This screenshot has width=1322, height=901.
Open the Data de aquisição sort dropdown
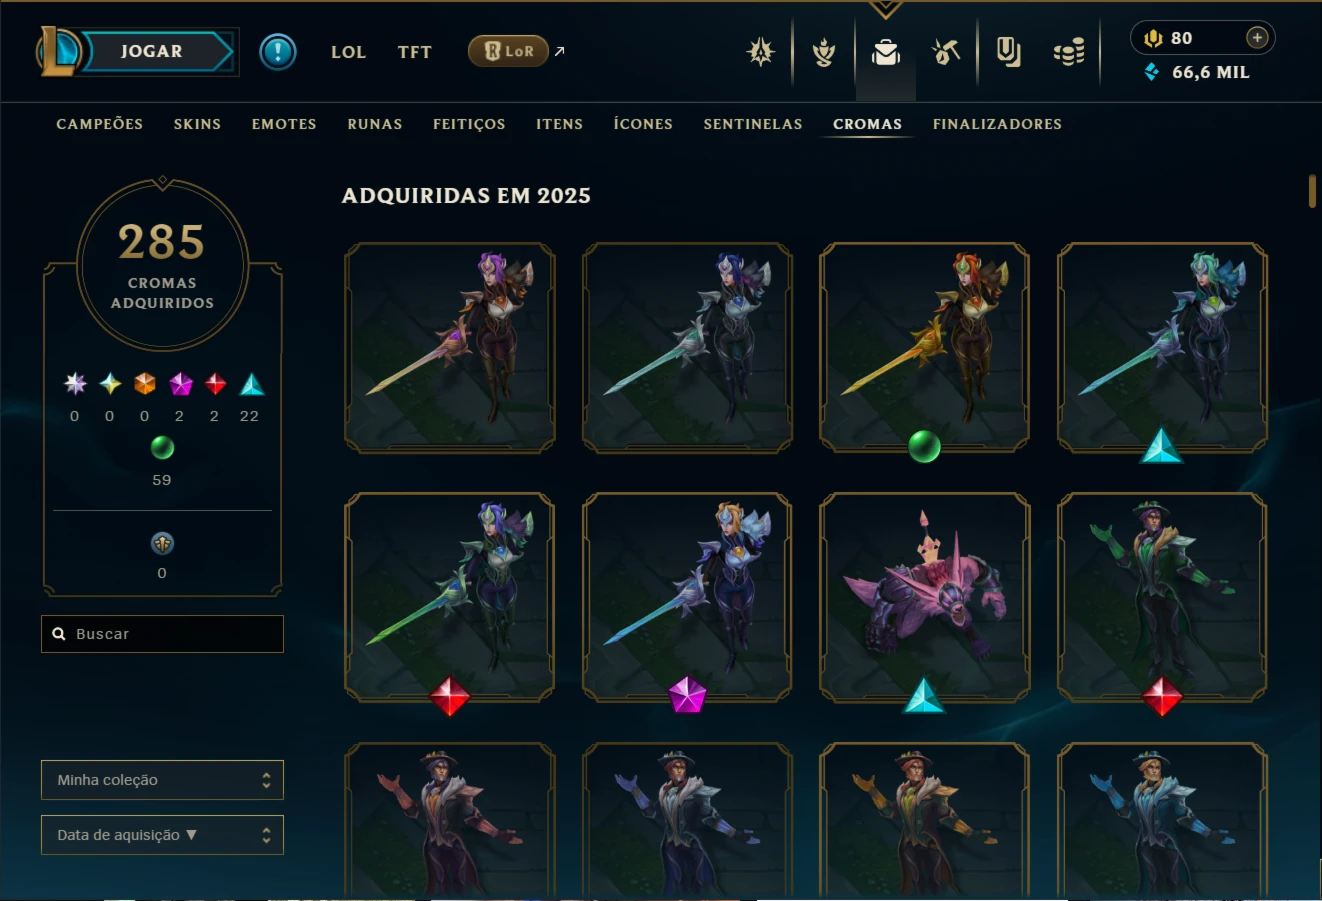click(162, 835)
